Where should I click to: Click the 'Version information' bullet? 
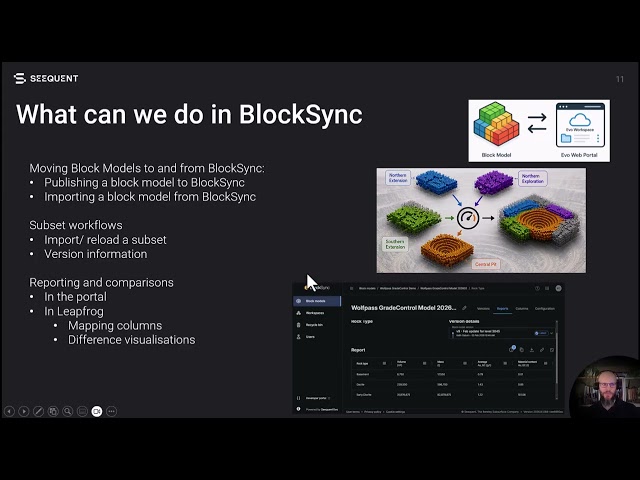click(x=96, y=254)
